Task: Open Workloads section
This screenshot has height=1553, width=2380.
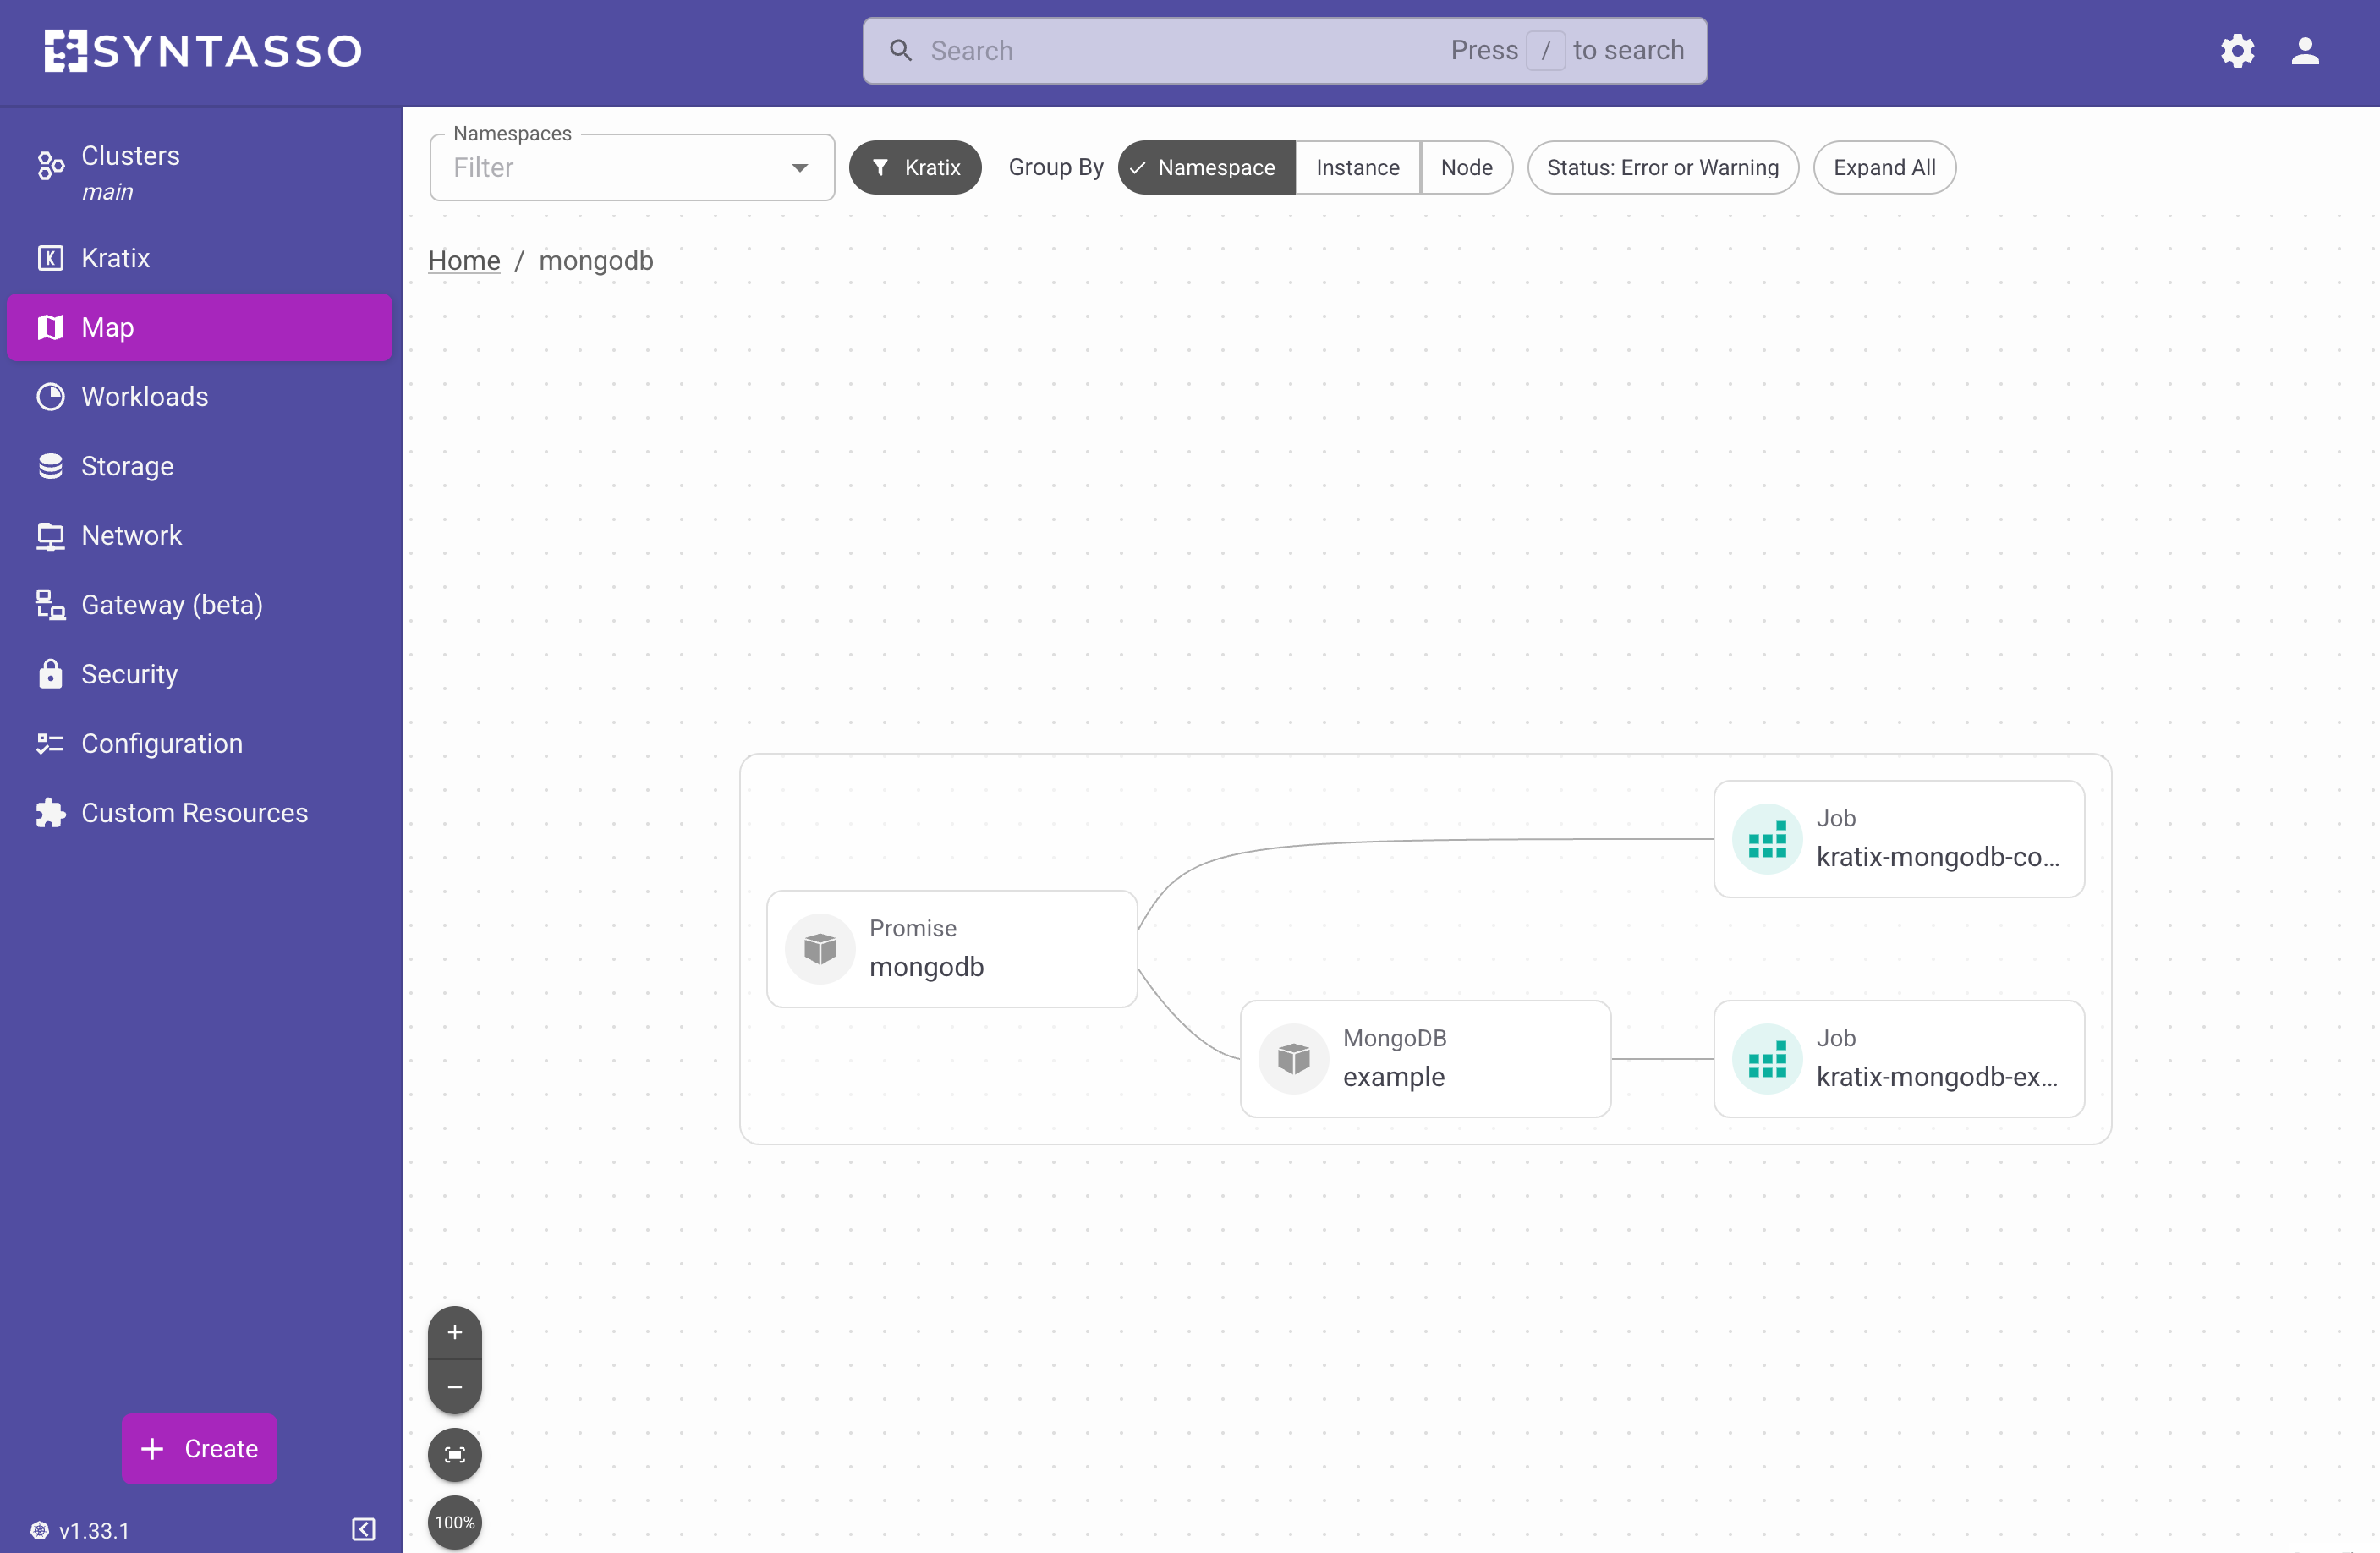Action: point(200,397)
